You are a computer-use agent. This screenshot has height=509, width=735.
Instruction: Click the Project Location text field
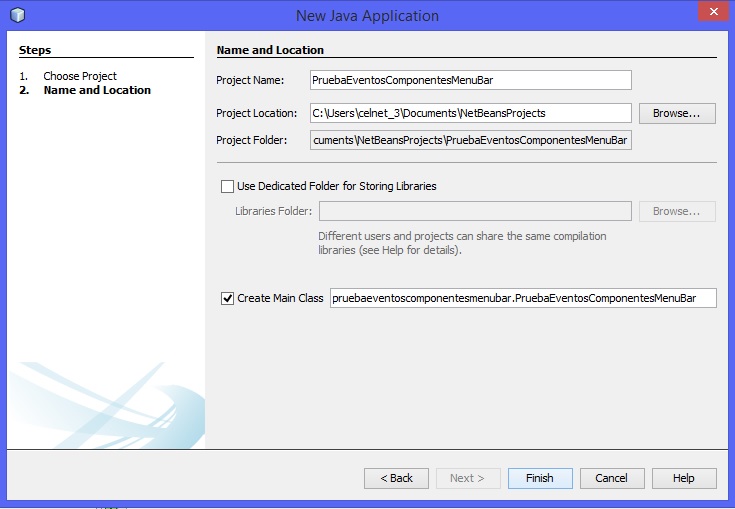[470, 113]
